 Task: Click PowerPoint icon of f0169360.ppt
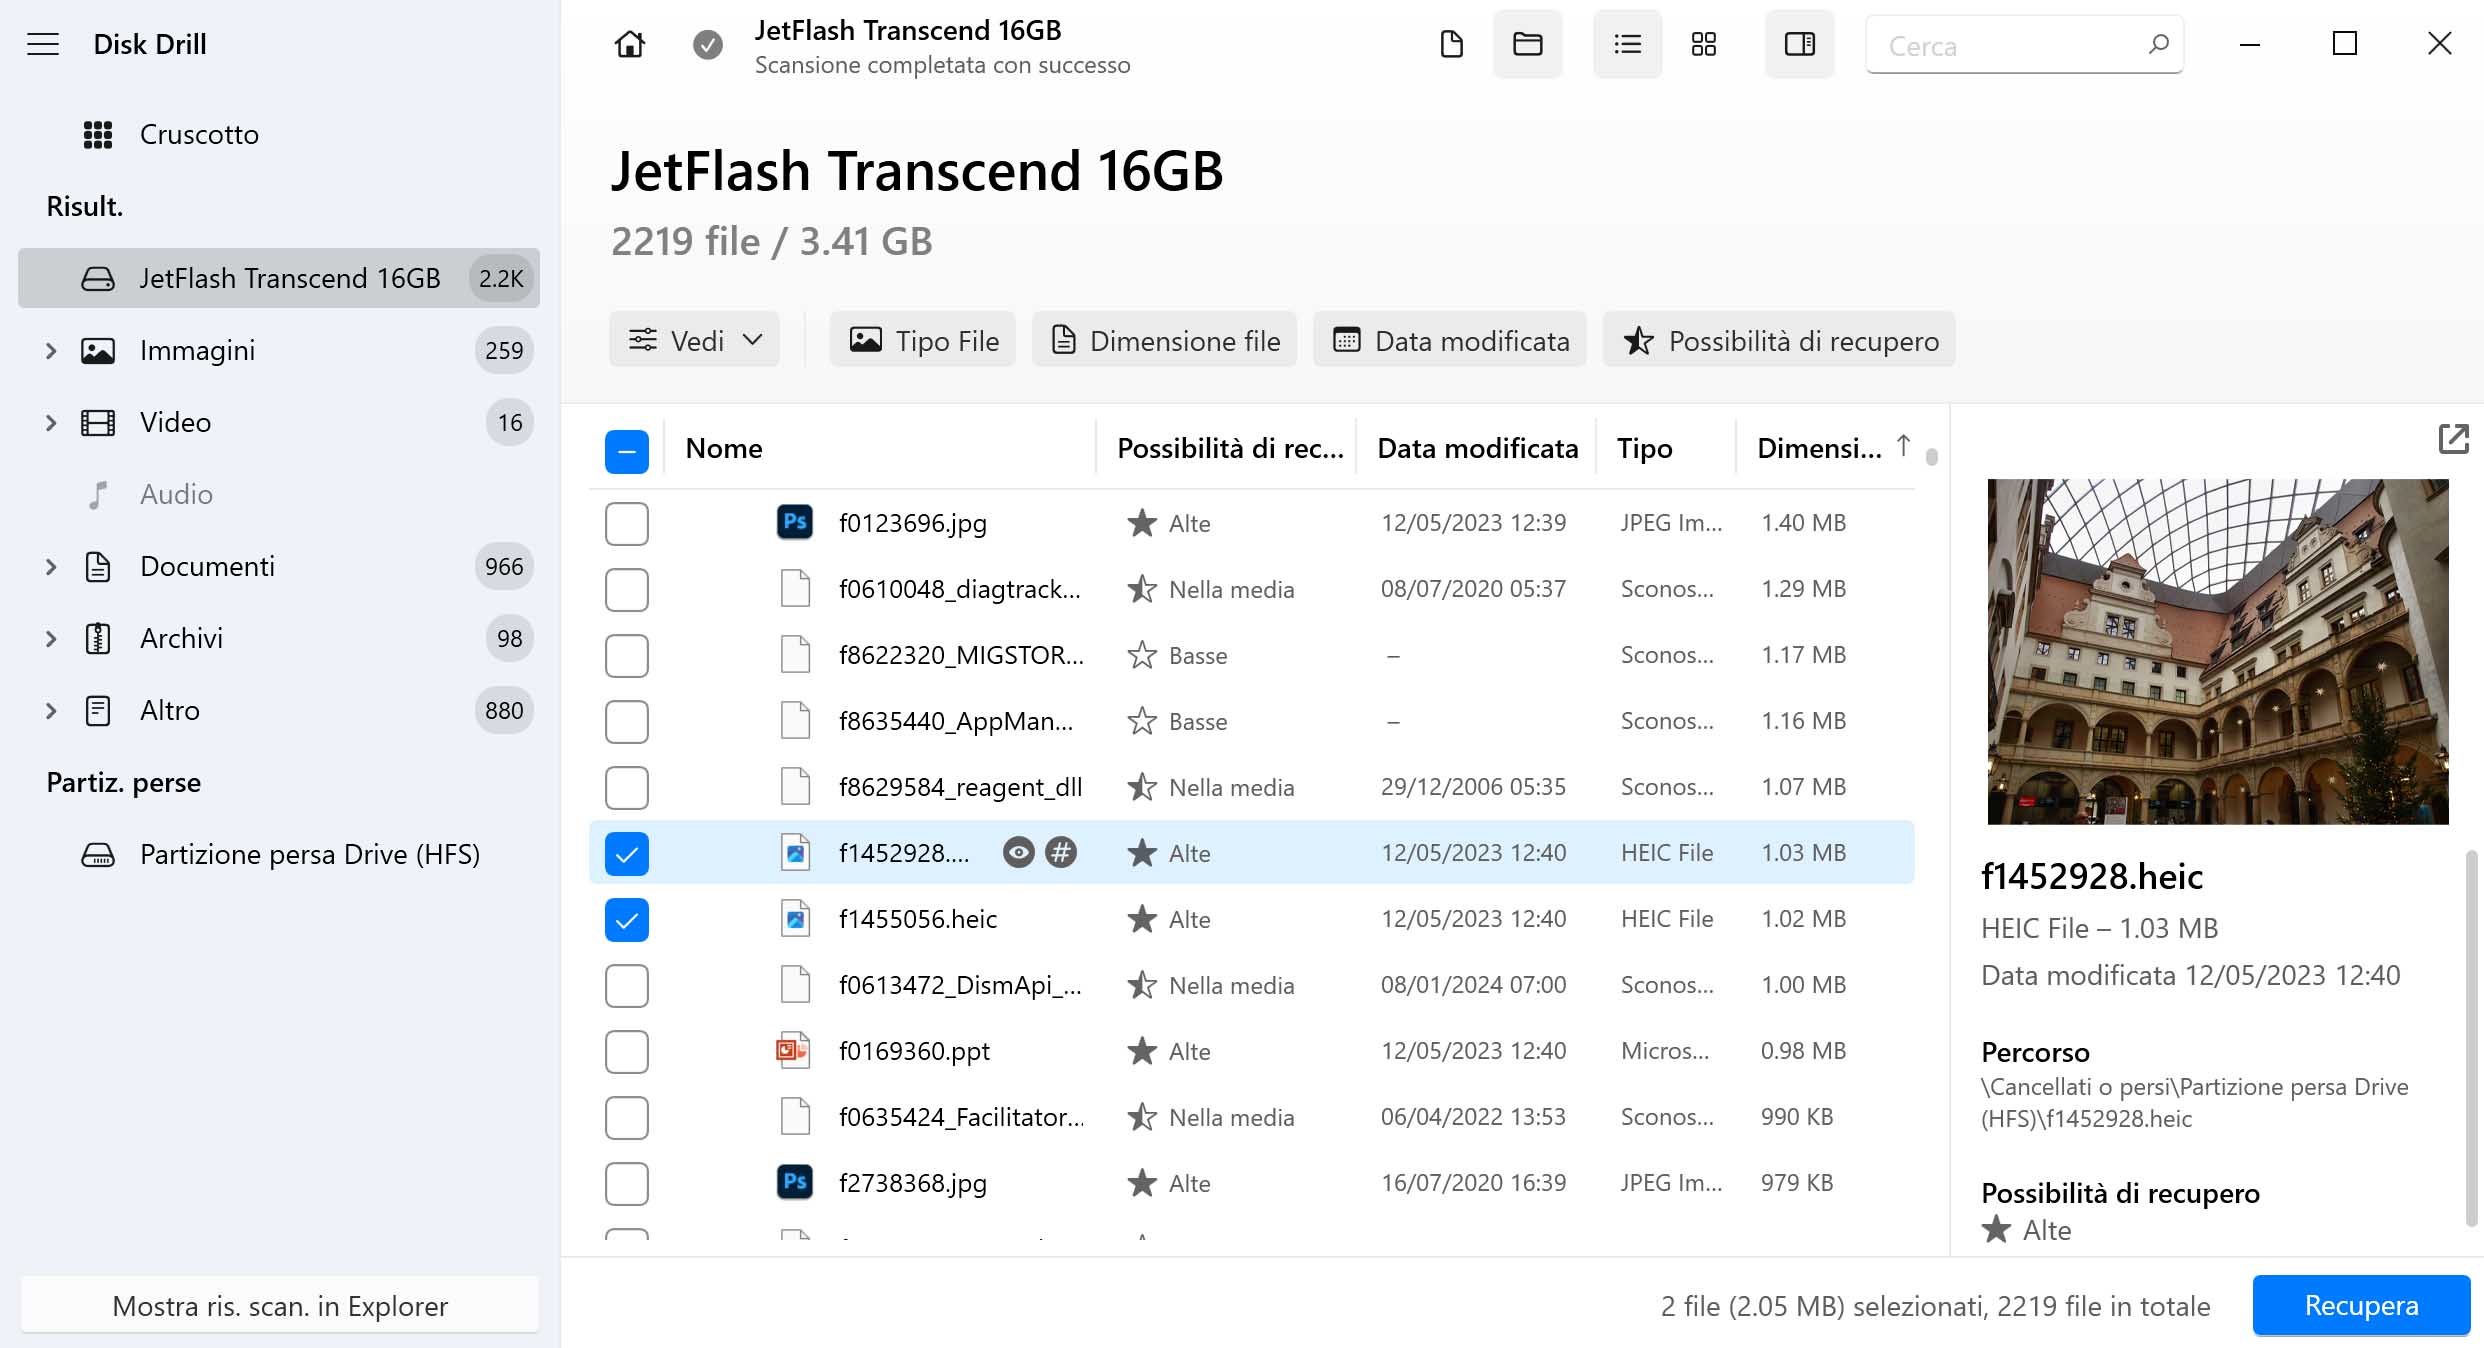point(795,1050)
